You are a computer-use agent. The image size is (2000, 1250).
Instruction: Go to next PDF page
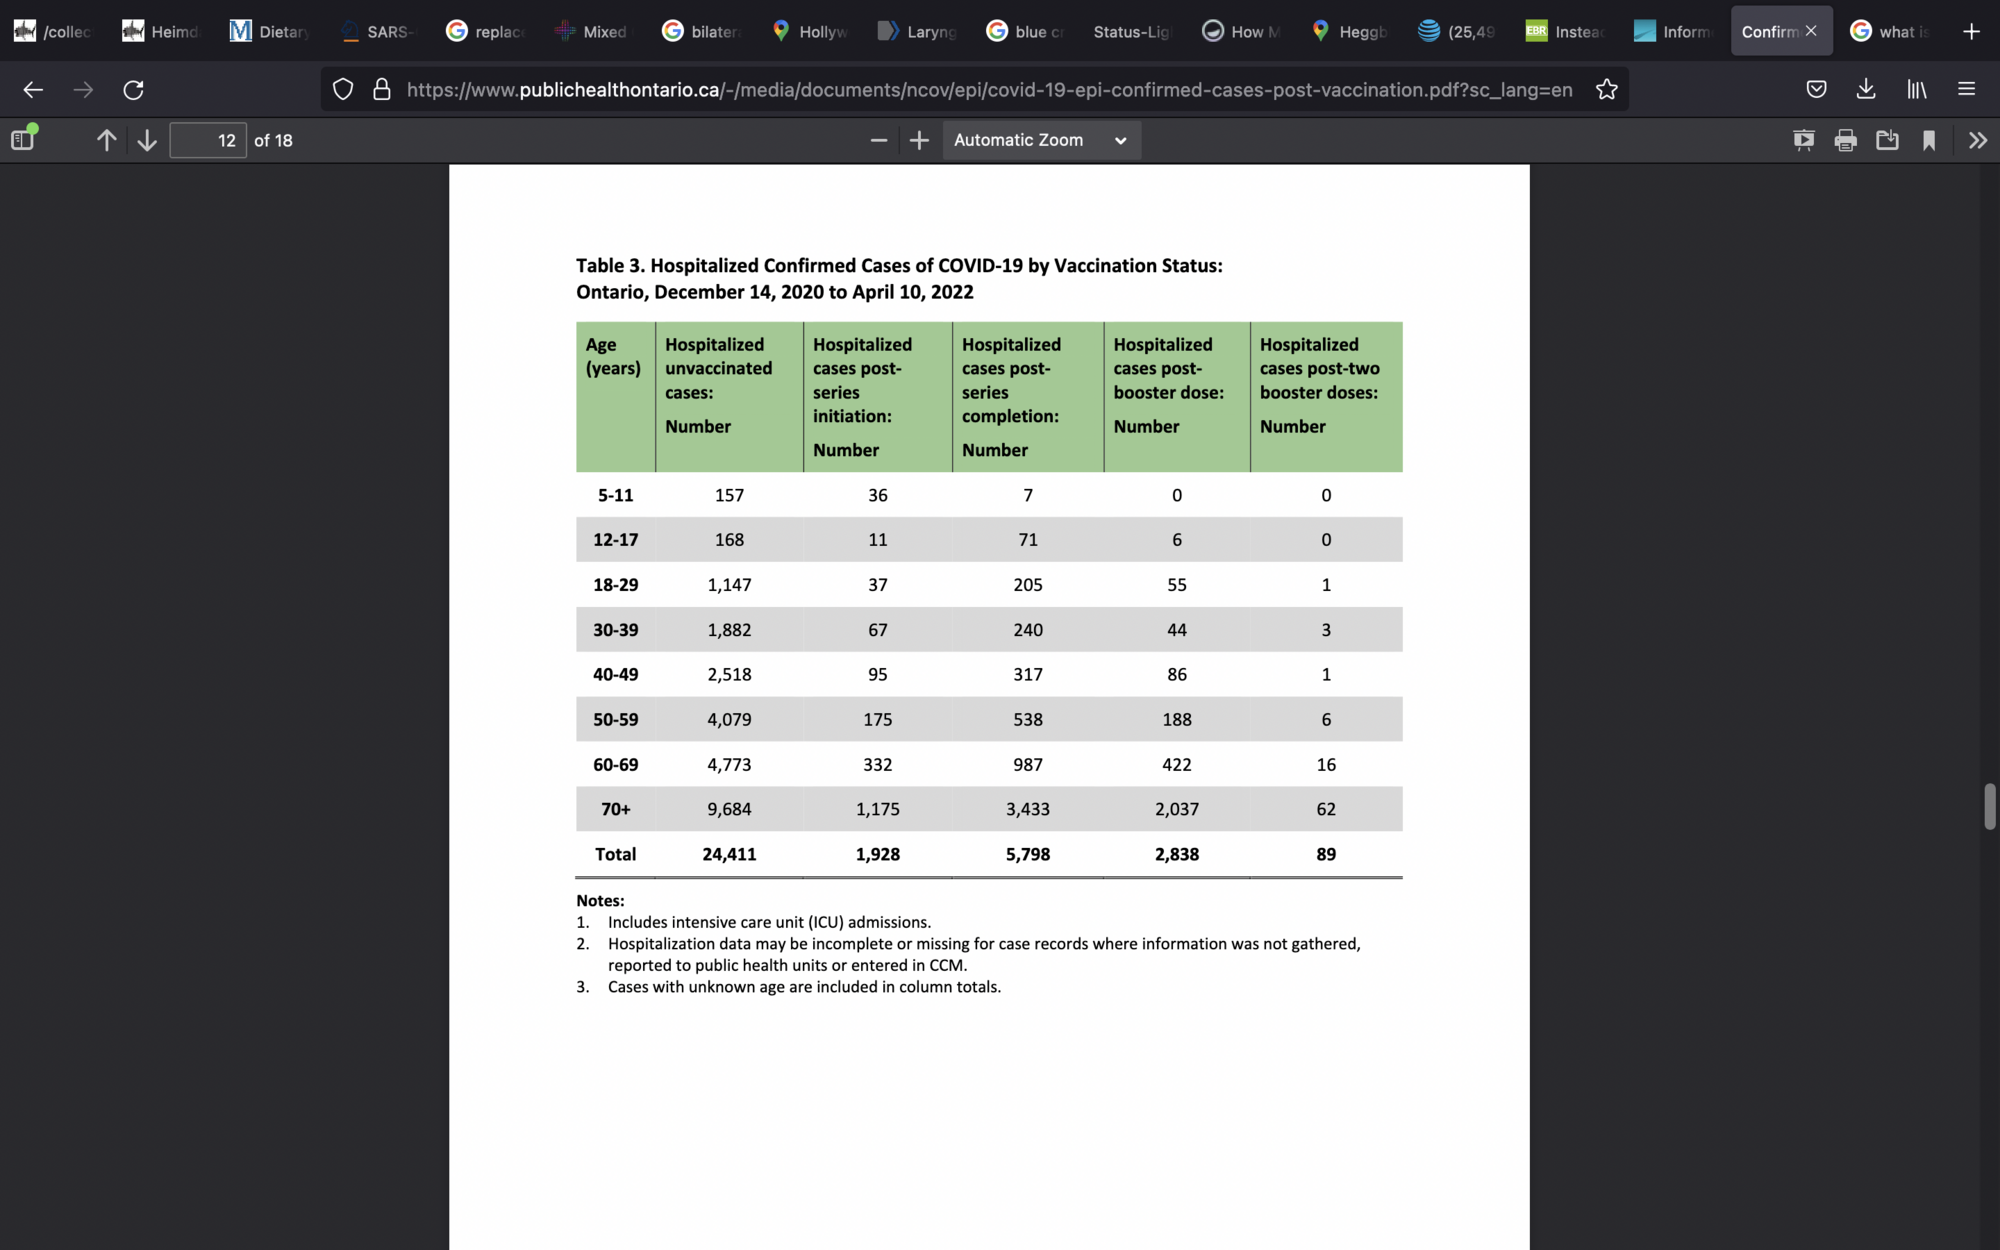pos(147,140)
